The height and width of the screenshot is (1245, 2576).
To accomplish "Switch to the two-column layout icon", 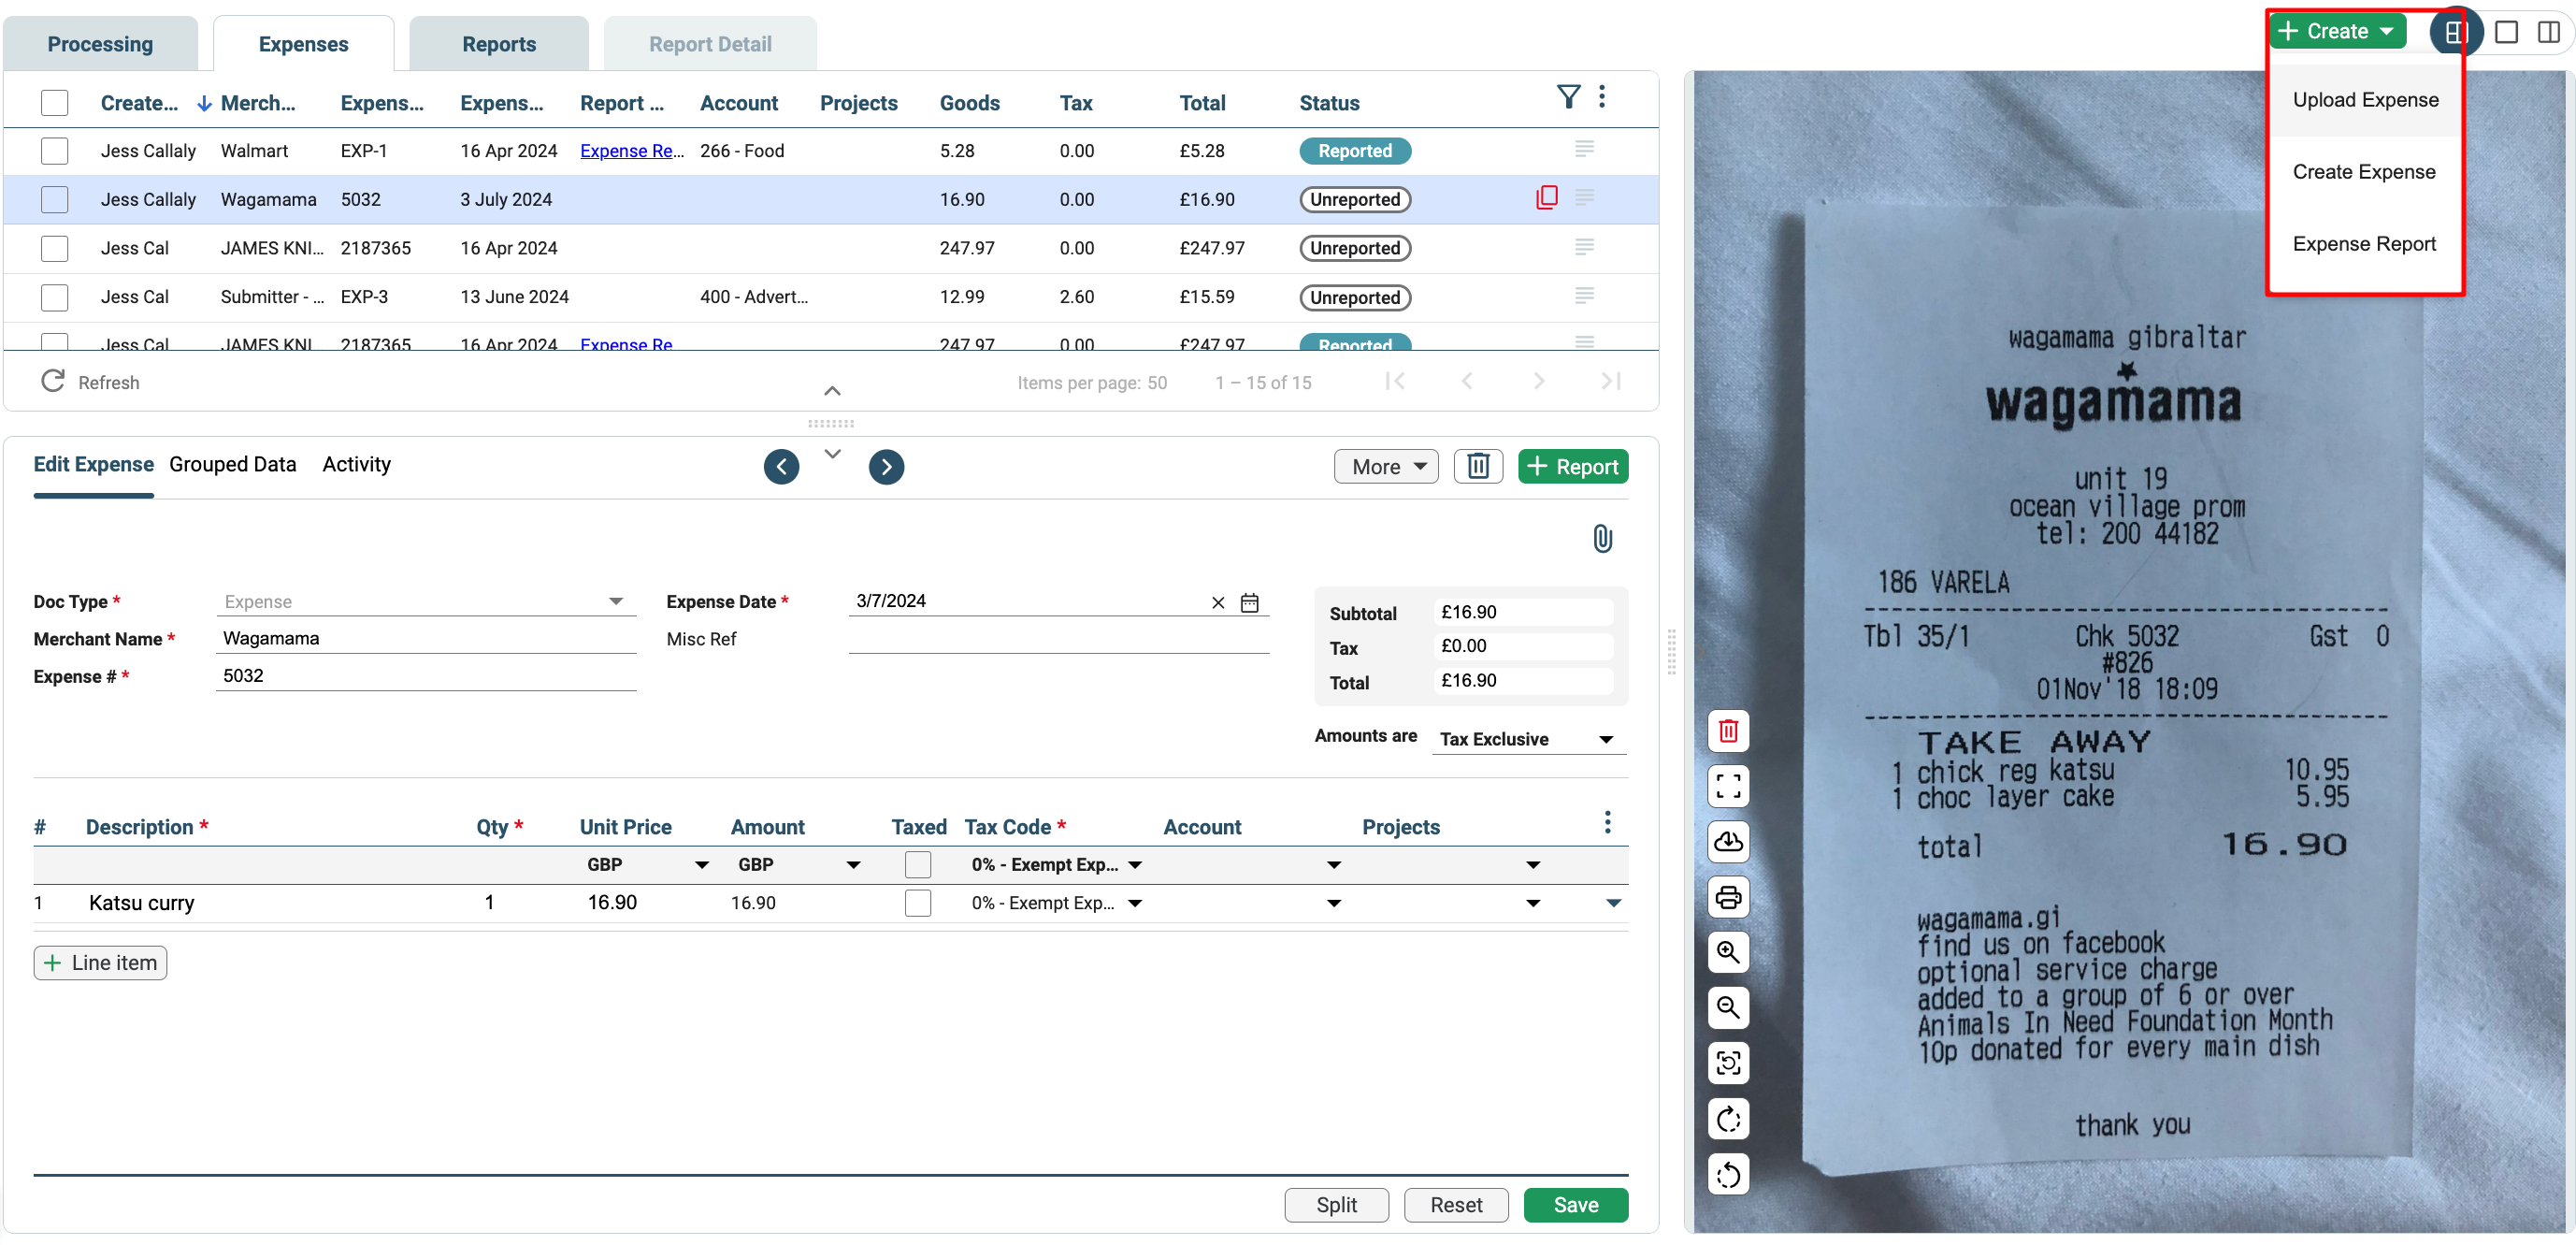I will pyautogui.click(x=2548, y=32).
